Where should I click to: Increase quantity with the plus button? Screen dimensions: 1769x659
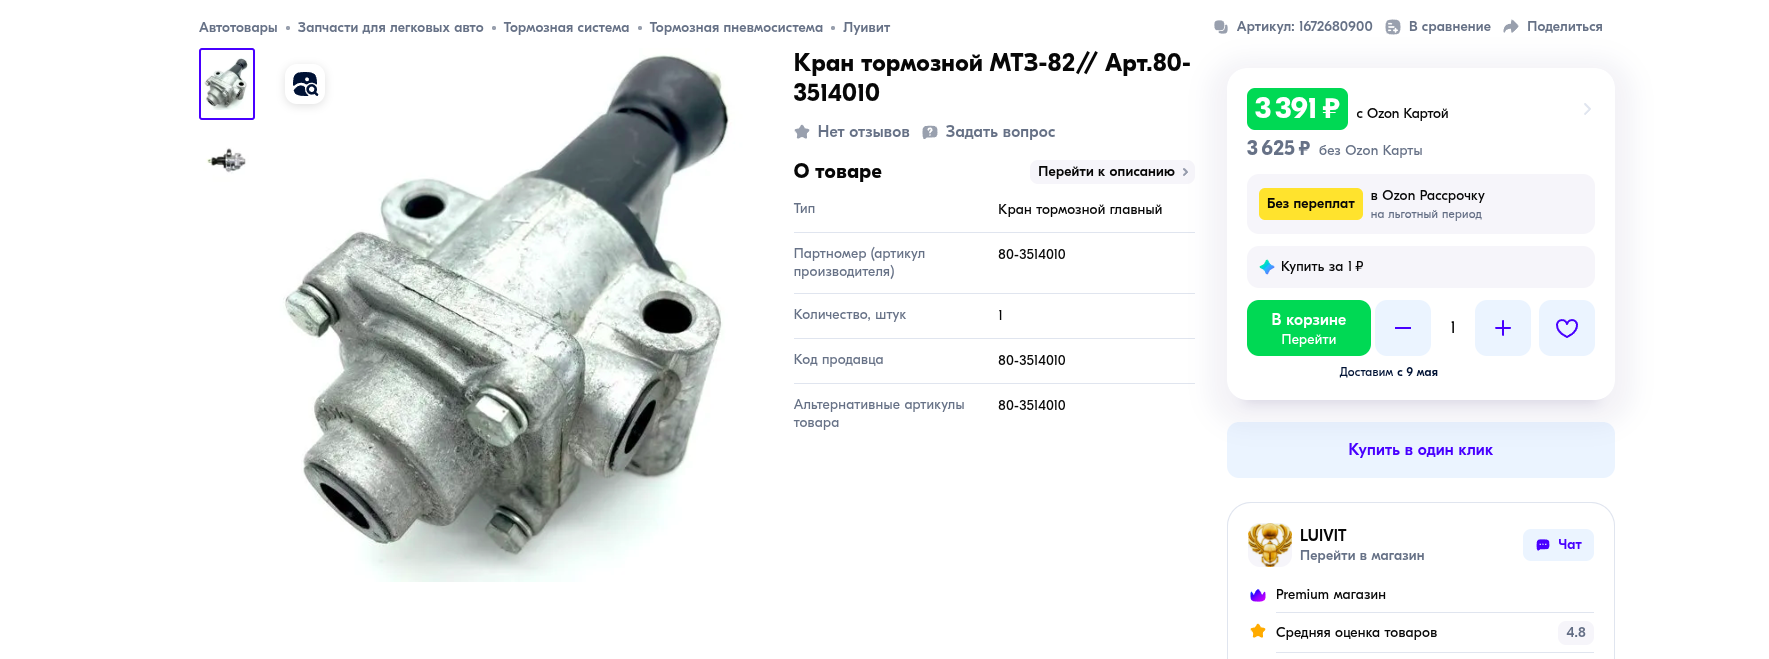coord(1502,328)
